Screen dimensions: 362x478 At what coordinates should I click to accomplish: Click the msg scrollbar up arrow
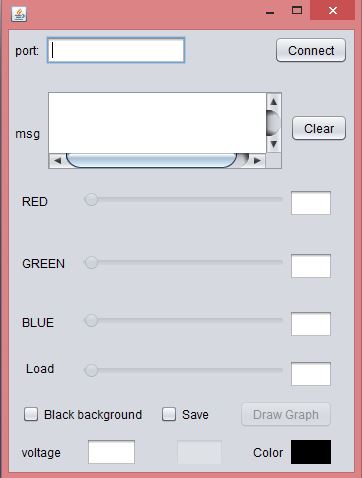[274, 101]
